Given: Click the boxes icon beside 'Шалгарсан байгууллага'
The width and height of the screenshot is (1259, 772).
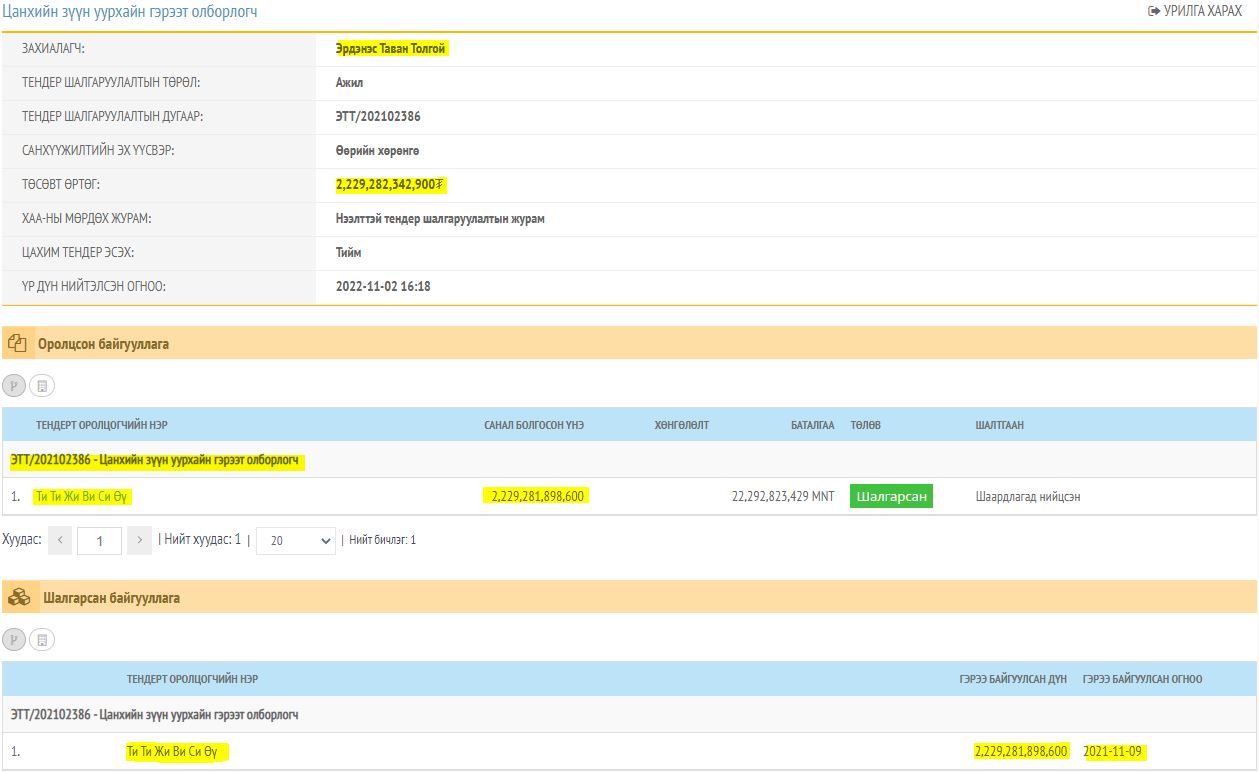Looking at the screenshot, I should point(19,598).
